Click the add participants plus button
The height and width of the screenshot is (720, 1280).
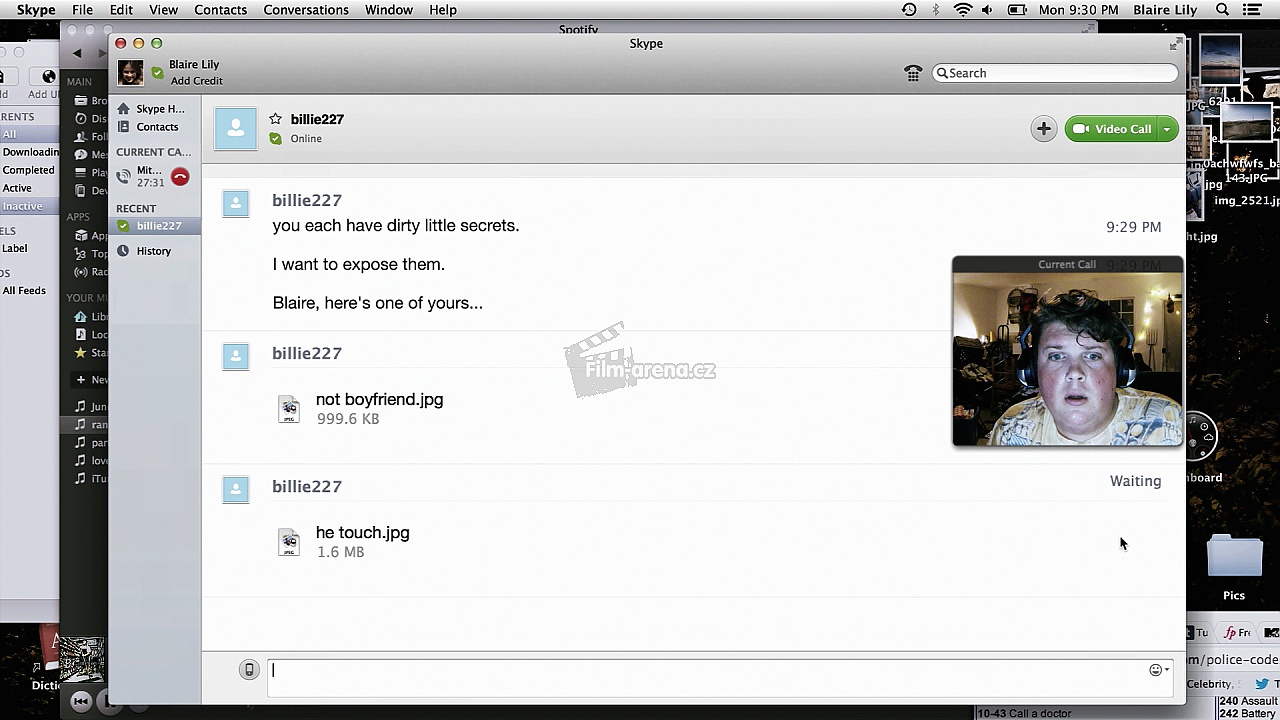tap(1043, 129)
